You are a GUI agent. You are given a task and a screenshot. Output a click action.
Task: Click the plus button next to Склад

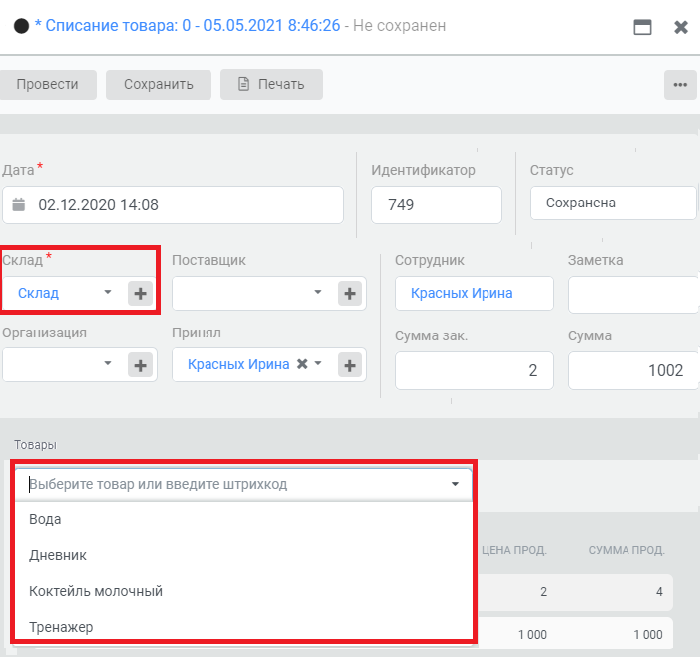click(x=141, y=294)
